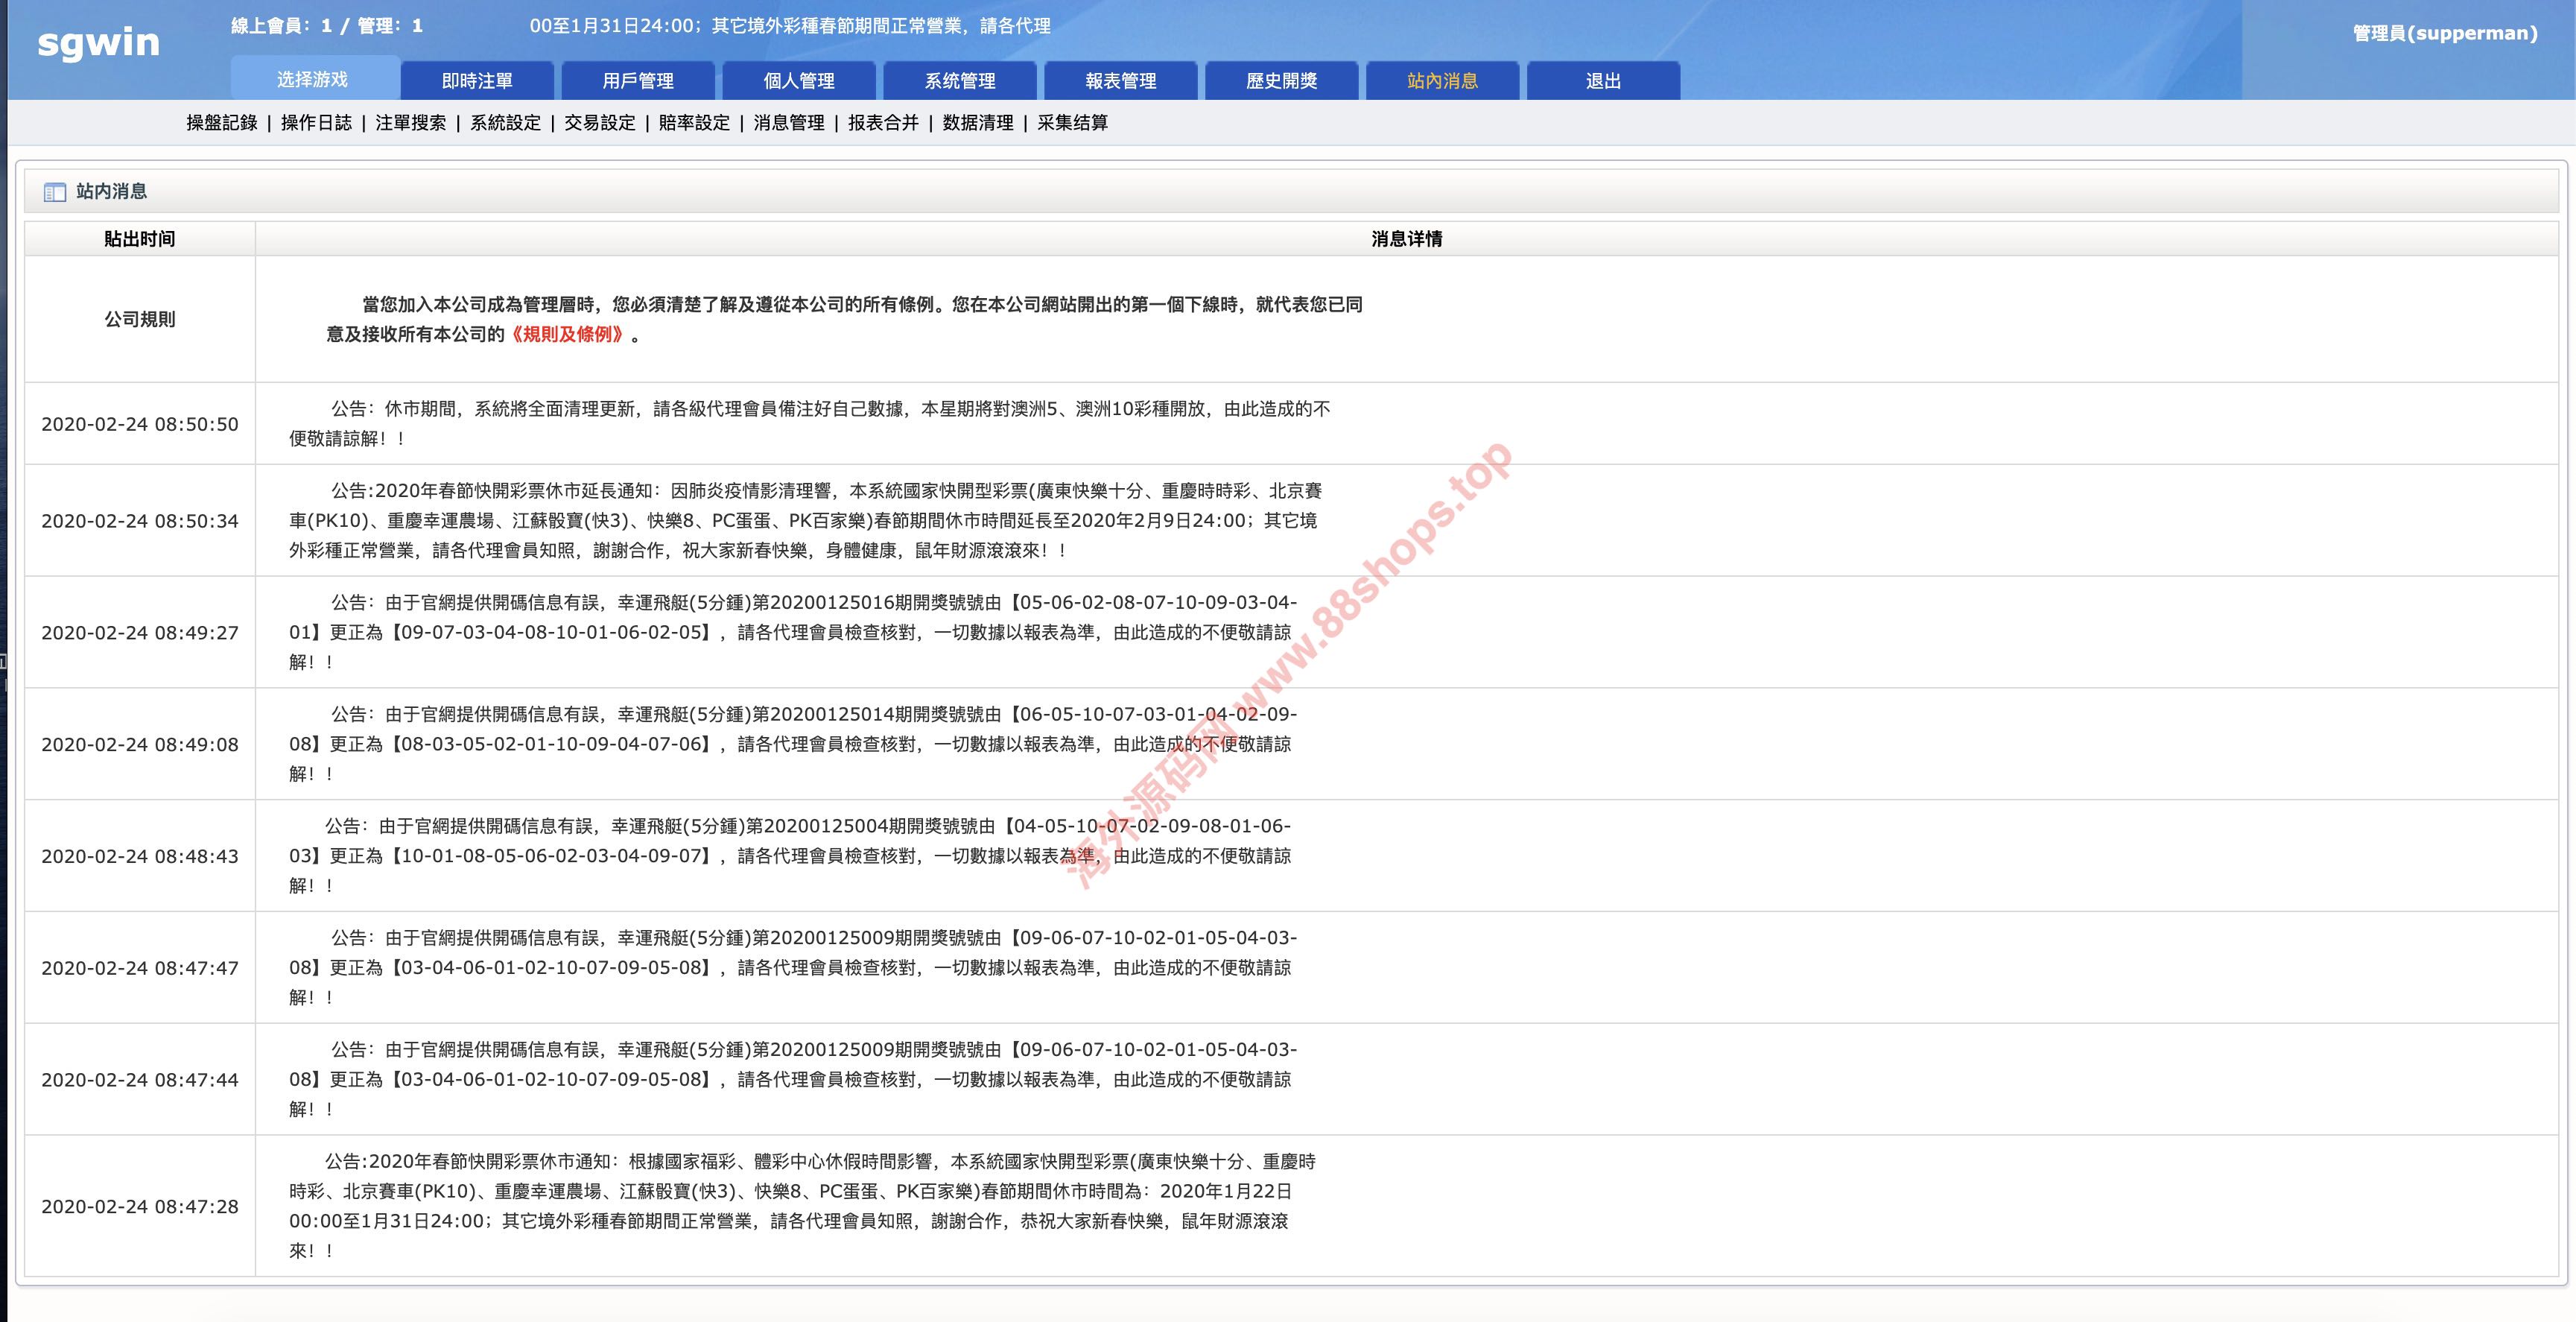Open the 系統設定 submenu link

point(505,123)
